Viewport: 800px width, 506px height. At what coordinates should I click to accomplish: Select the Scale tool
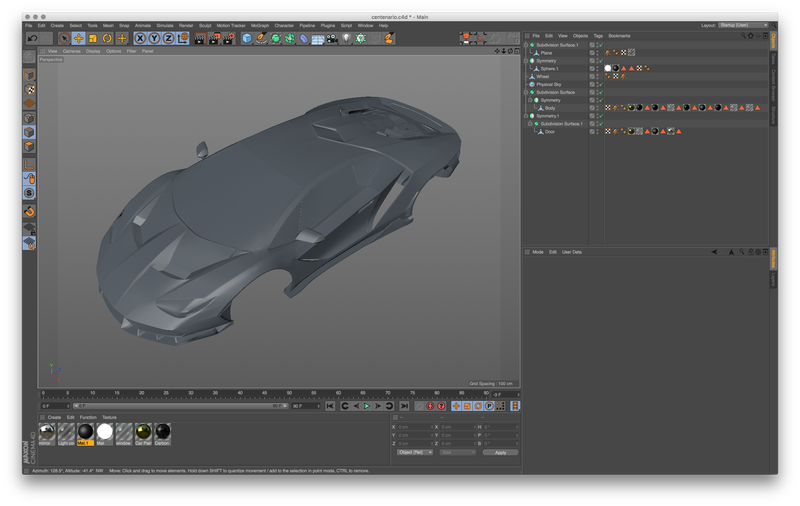click(93, 38)
